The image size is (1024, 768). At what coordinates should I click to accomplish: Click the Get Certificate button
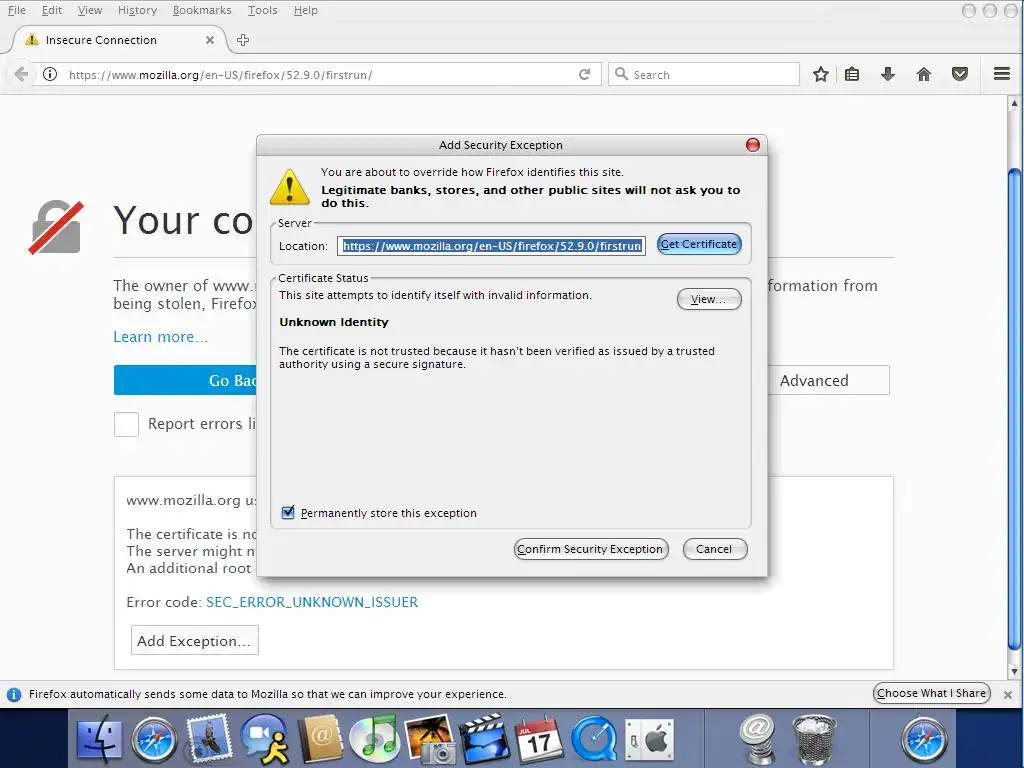coord(699,244)
